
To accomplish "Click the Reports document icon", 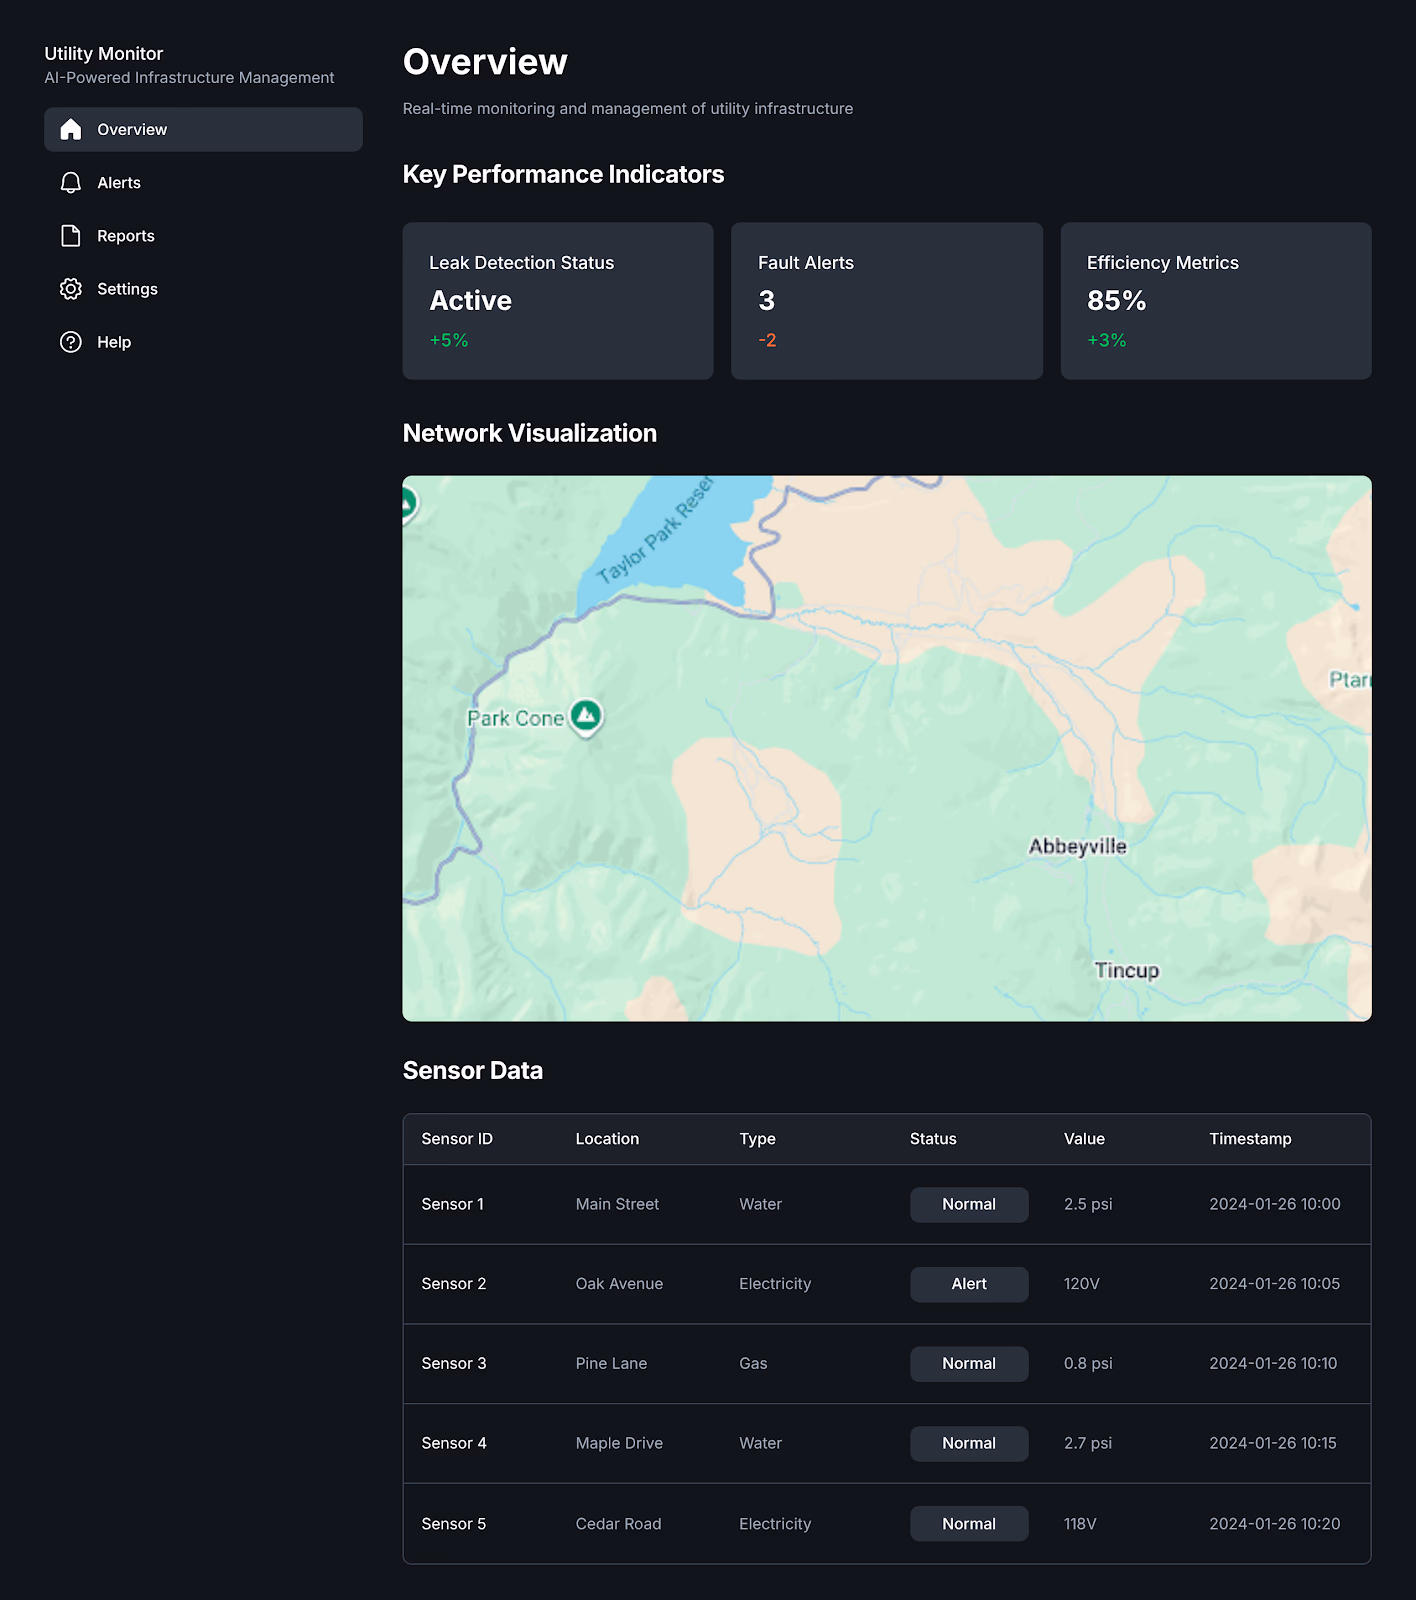I will [71, 236].
